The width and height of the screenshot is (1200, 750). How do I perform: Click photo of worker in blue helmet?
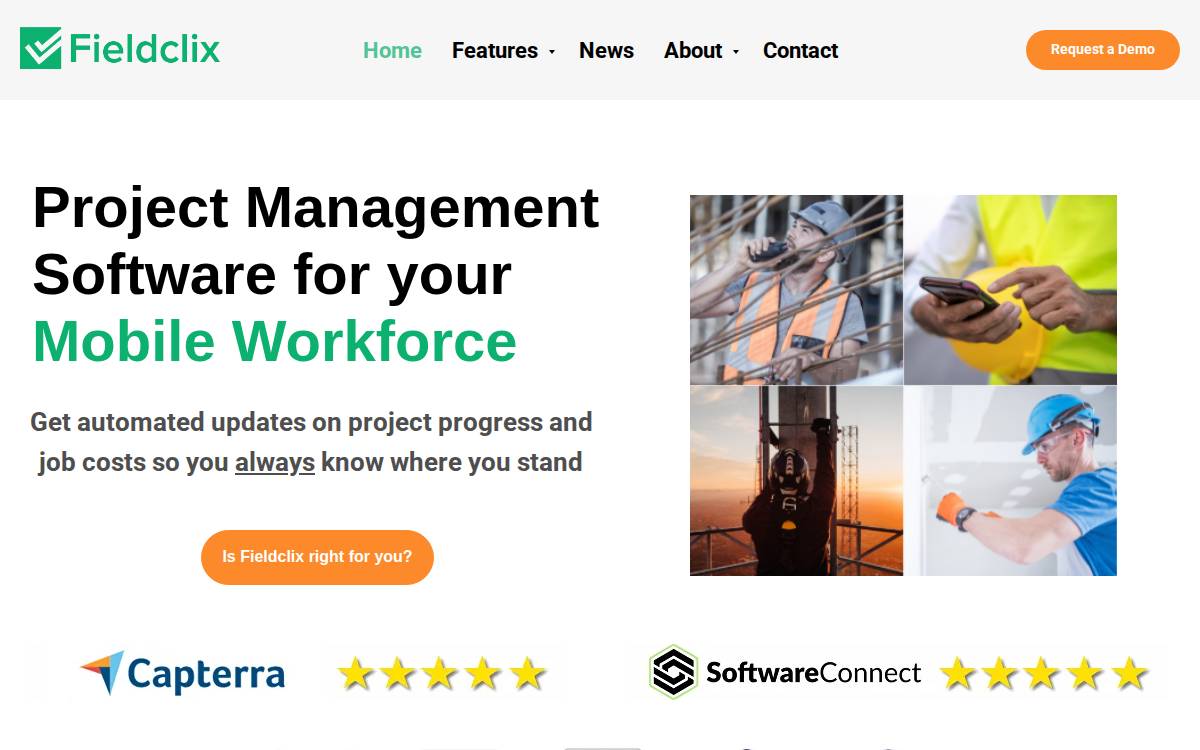(1011, 481)
